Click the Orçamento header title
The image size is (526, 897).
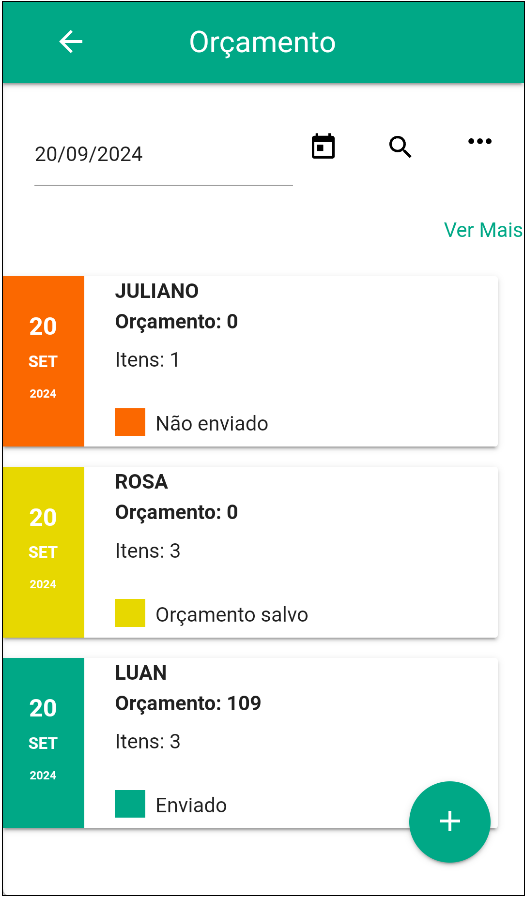(263, 43)
